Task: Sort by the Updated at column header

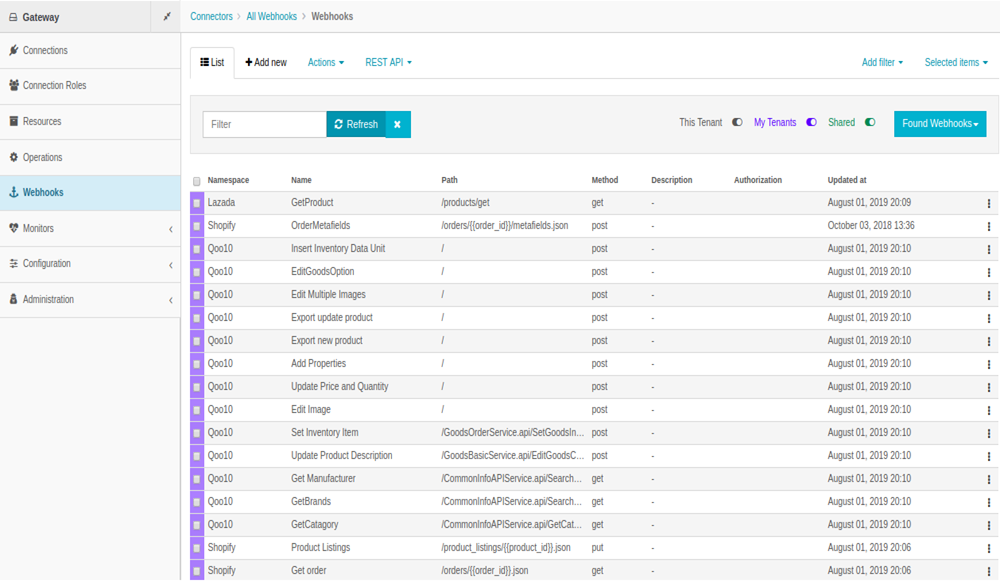Action: click(847, 180)
